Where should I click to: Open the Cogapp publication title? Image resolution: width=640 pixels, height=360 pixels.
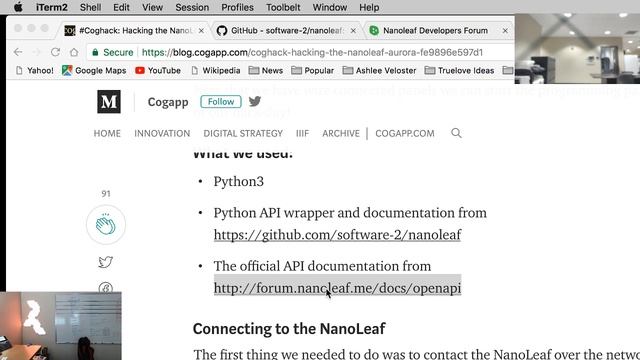tap(168, 102)
